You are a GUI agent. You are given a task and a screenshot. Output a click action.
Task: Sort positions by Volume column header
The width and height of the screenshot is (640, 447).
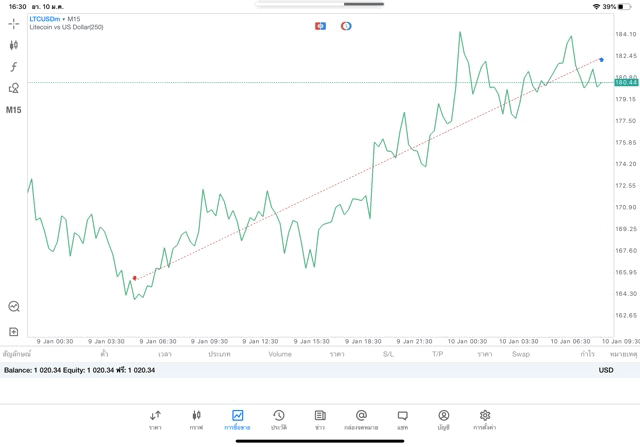click(280, 354)
